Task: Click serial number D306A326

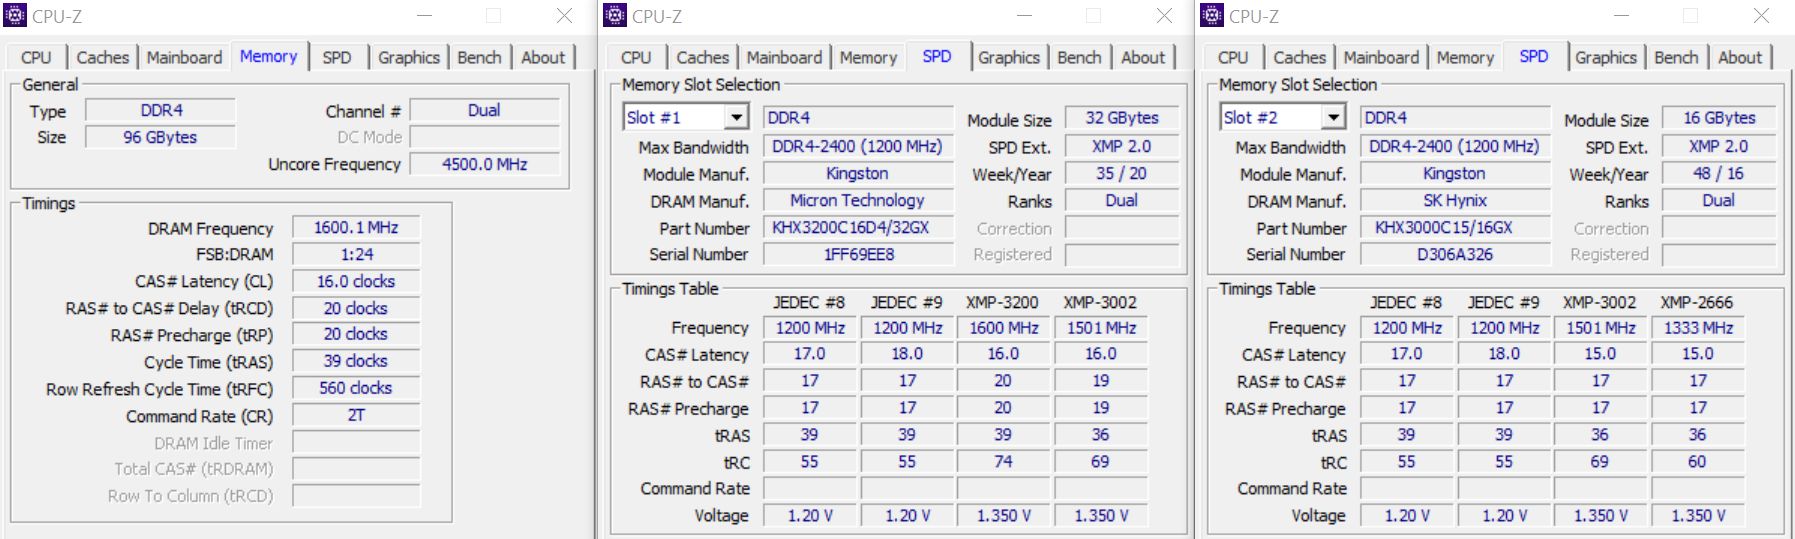Action: (x=1455, y=255)
